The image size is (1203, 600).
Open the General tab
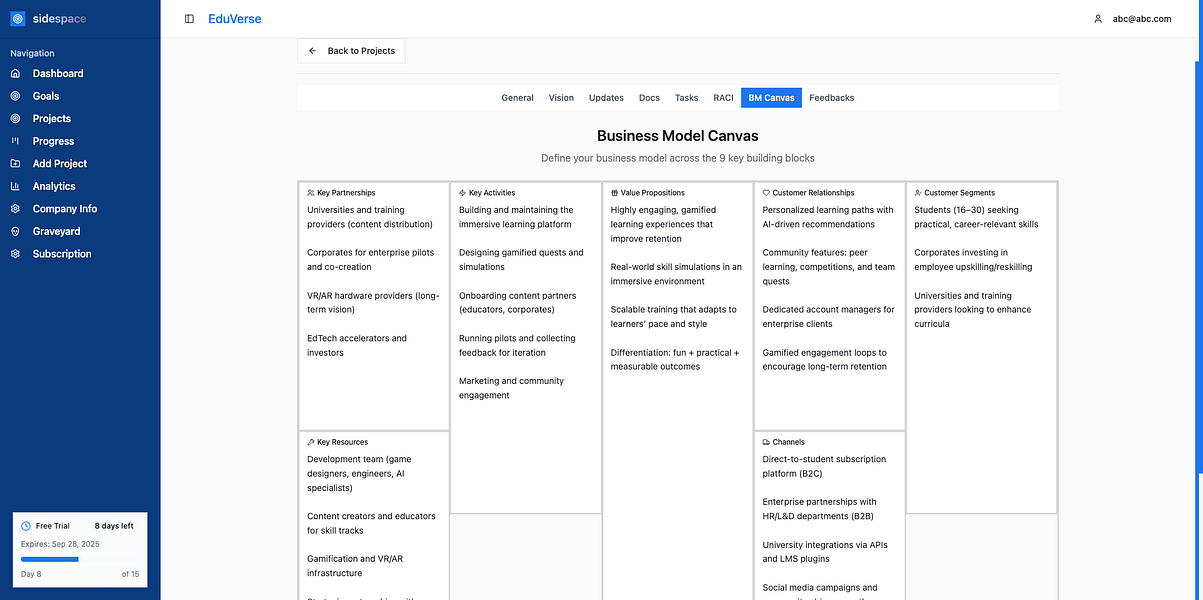pos(517,98)
